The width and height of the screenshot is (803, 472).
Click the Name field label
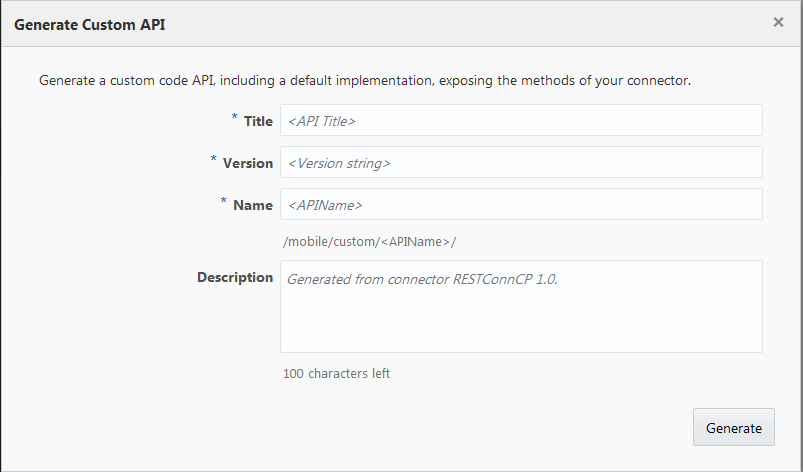coord(253,205)
